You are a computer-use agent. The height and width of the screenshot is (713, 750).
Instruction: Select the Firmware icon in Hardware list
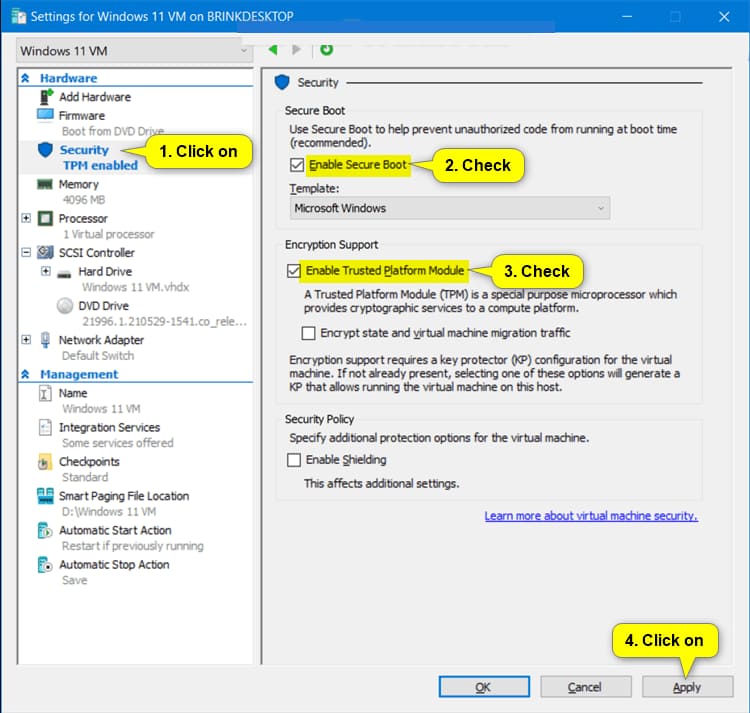tap(45, 116)
